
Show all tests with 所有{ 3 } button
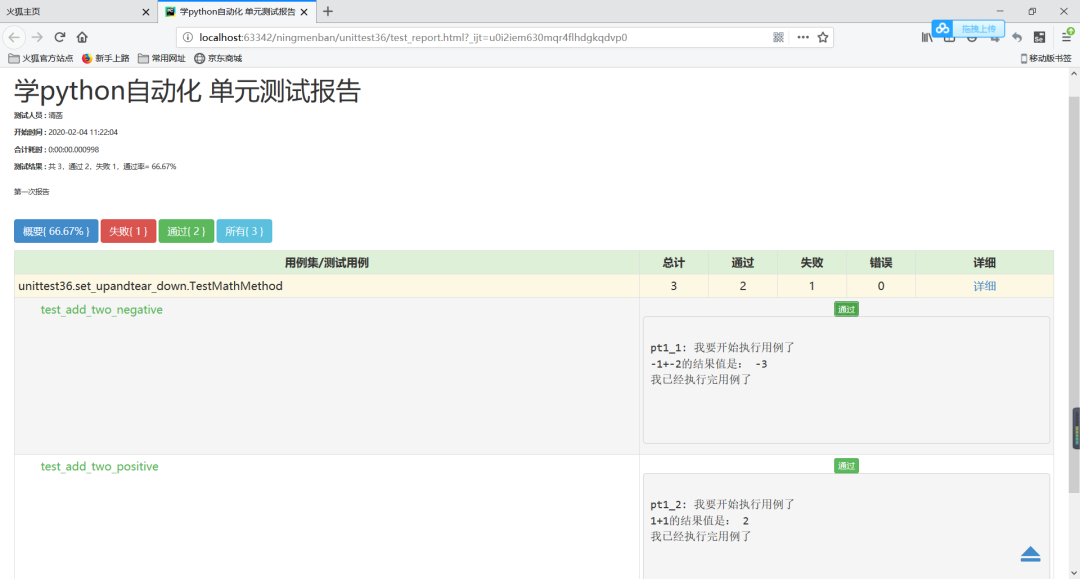click(244, 231)
